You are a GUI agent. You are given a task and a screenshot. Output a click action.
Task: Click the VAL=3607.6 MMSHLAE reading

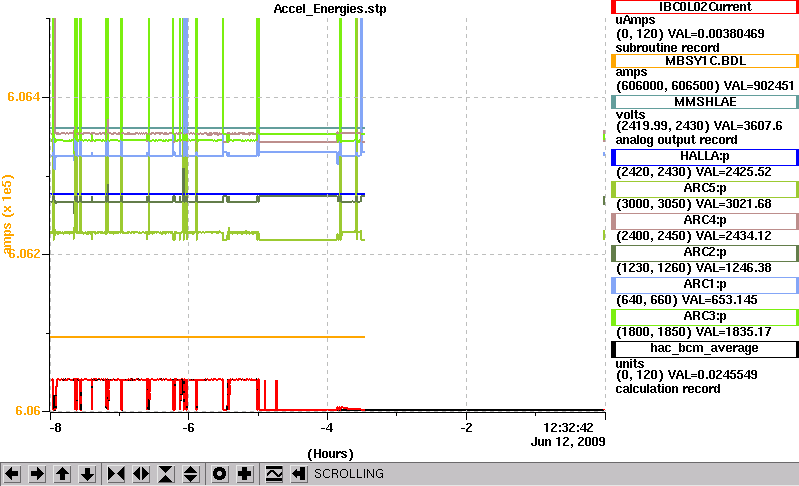click(748, 126)
